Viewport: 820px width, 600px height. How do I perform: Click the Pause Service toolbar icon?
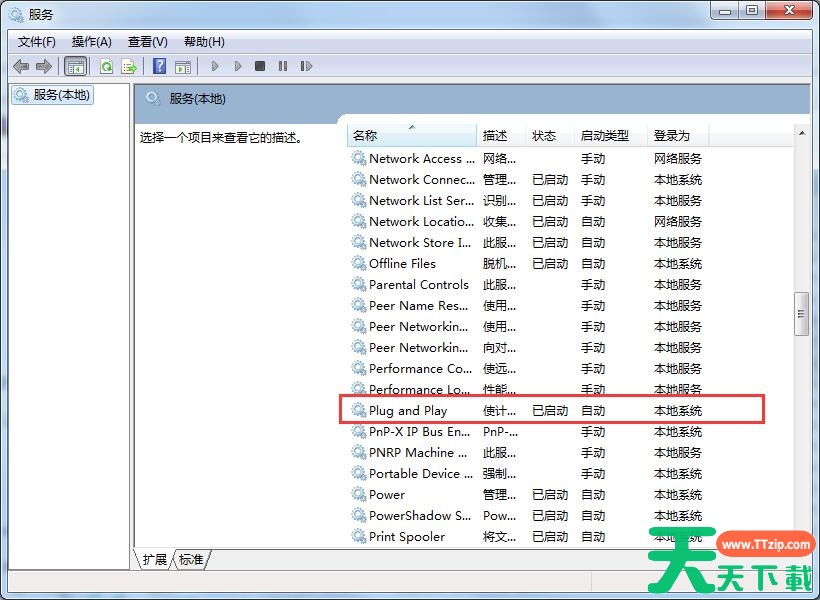[x=283, y=66]
